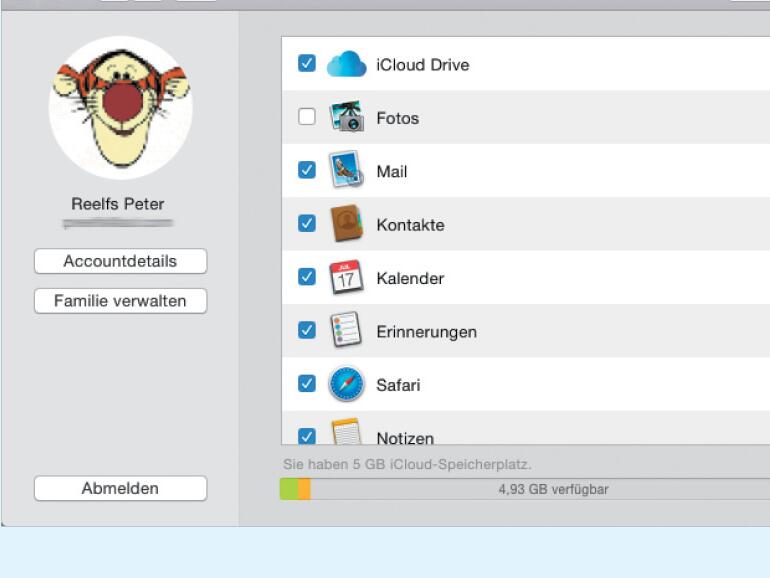Disable the Notizen checkbox
The image size is (770, 578).
pyautogui.click(x=307, y=436)
